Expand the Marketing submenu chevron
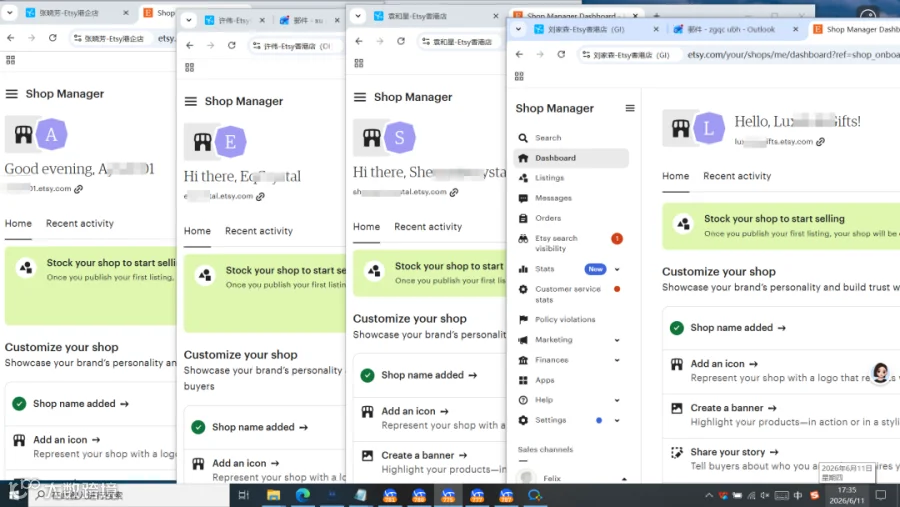The width and height of the screenshot is (900, 507). click(617, 340)
